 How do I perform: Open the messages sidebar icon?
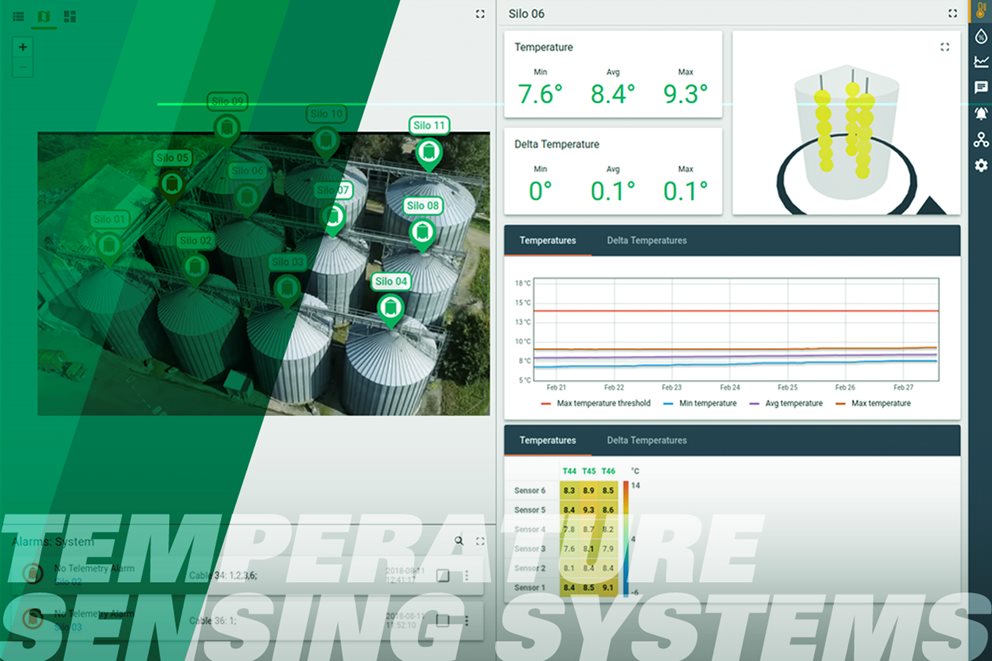tap(980, 88)
